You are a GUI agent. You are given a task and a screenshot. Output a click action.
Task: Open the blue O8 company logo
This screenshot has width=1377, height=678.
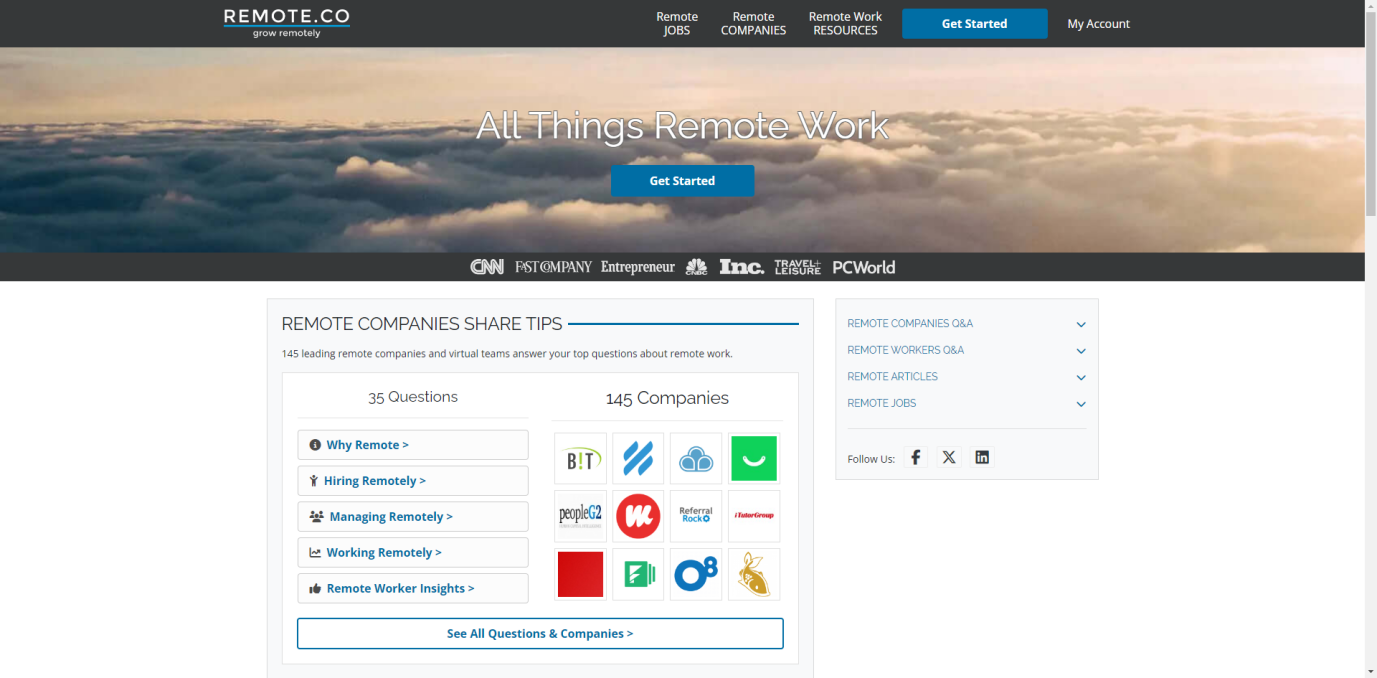click(696, 574)
